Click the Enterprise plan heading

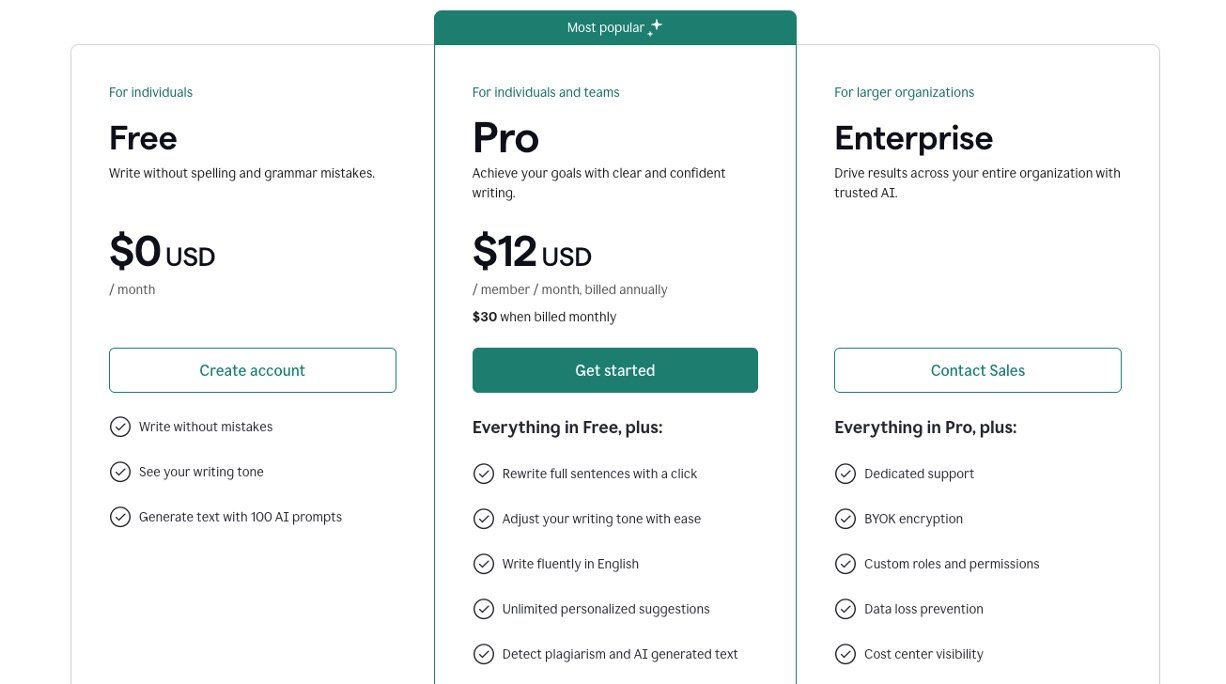pos(913,138)
